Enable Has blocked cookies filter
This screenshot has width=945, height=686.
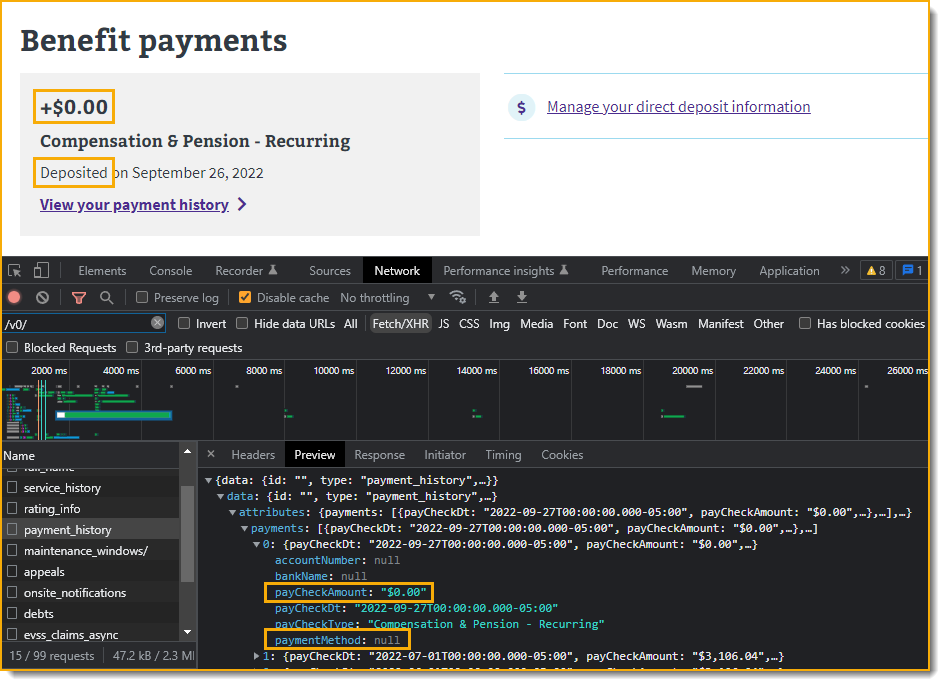point(805,324)
